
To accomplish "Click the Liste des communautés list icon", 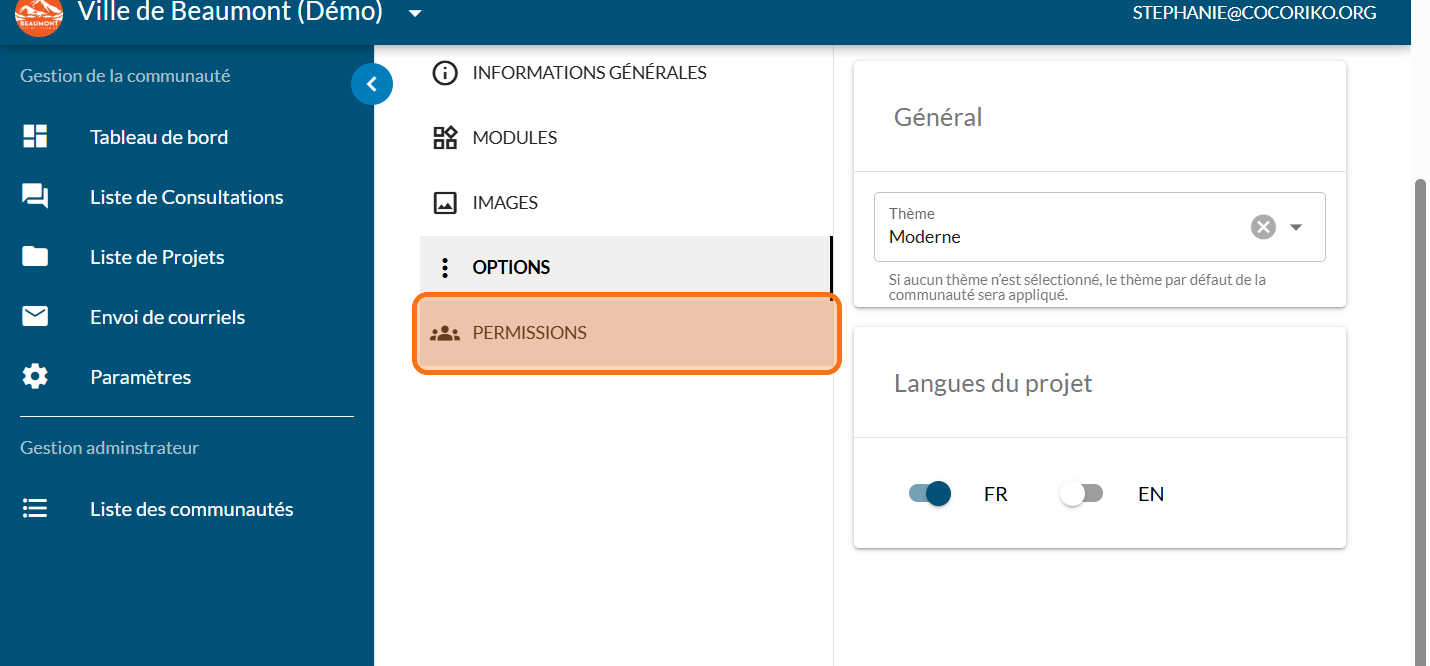I will coord(35,509).
